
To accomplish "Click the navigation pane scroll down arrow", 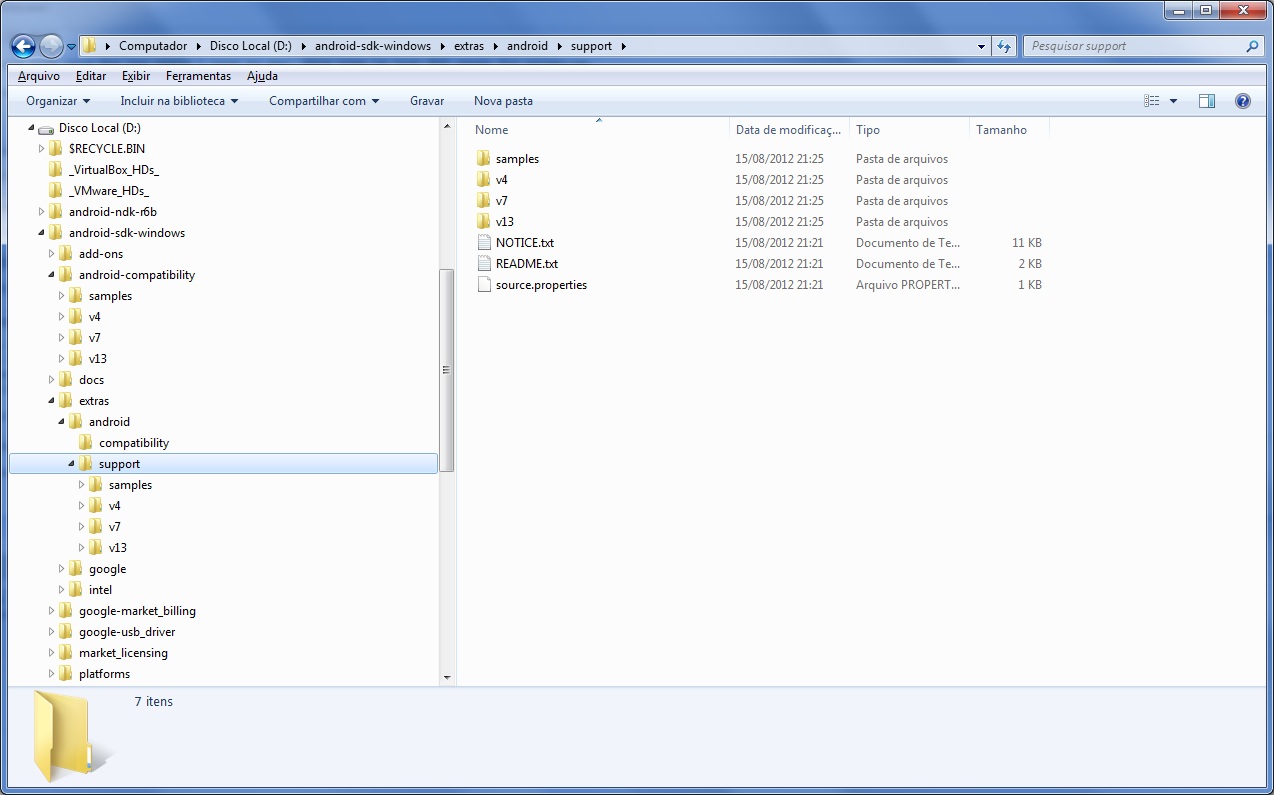I will (446, 677).
